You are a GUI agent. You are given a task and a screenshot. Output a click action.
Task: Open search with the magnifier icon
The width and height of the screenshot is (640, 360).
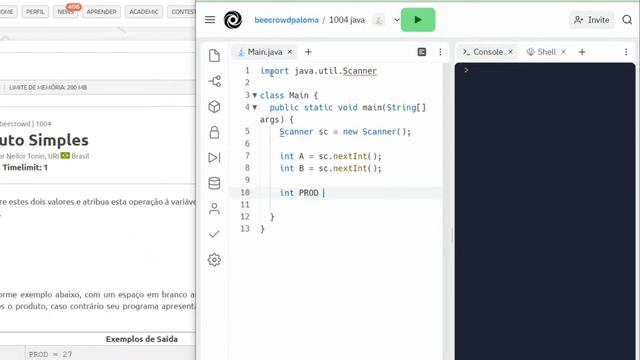point(627,20)
